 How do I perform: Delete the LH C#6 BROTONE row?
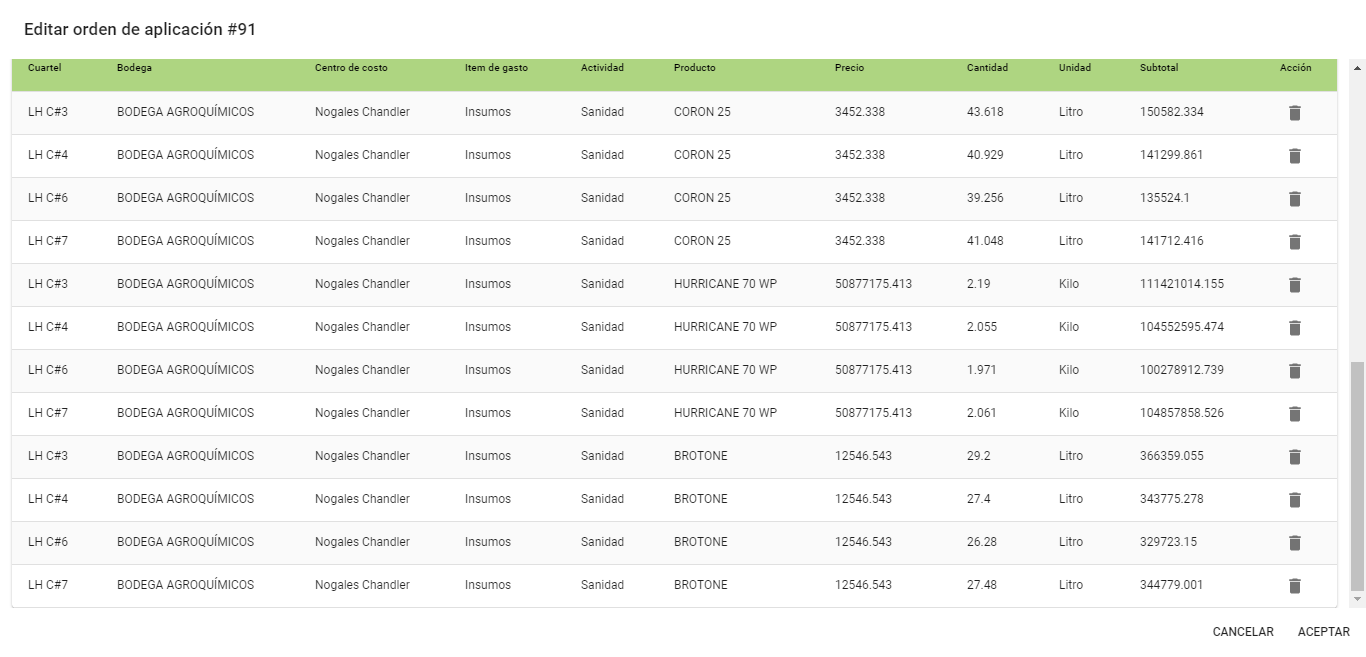coord(1294,543)
